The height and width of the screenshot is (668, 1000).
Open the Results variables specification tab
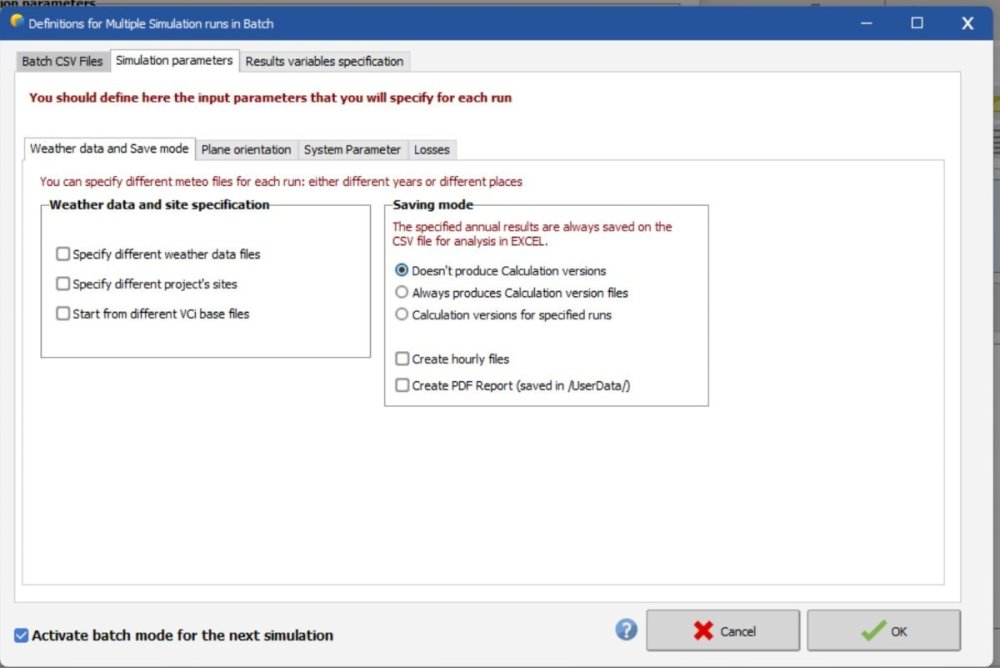tap(324, 61)
